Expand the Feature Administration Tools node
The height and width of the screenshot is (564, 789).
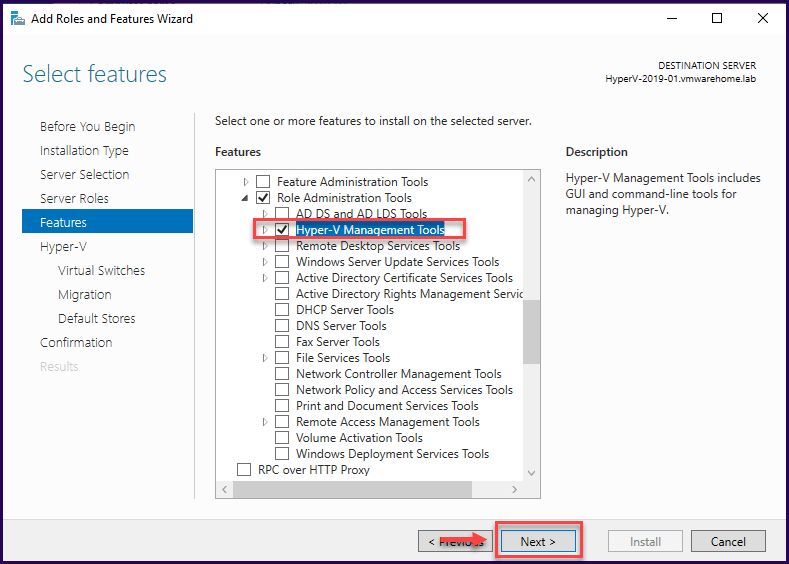click(246, 182)
